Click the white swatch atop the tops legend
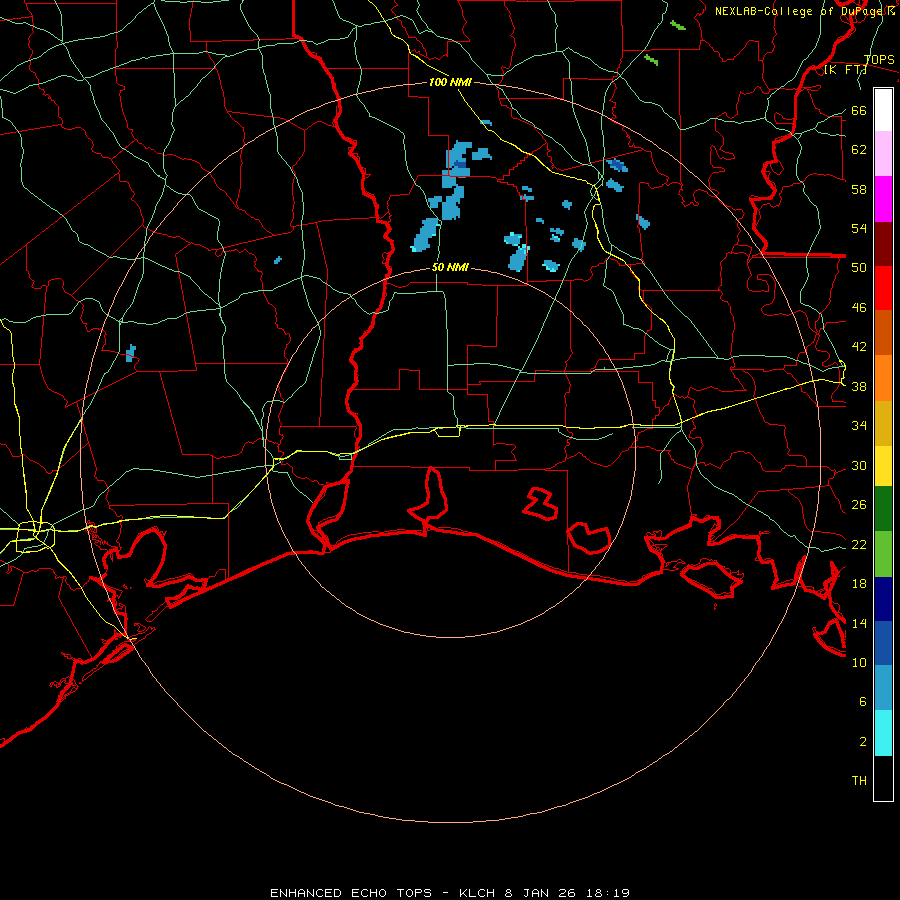 coord(883,110)
